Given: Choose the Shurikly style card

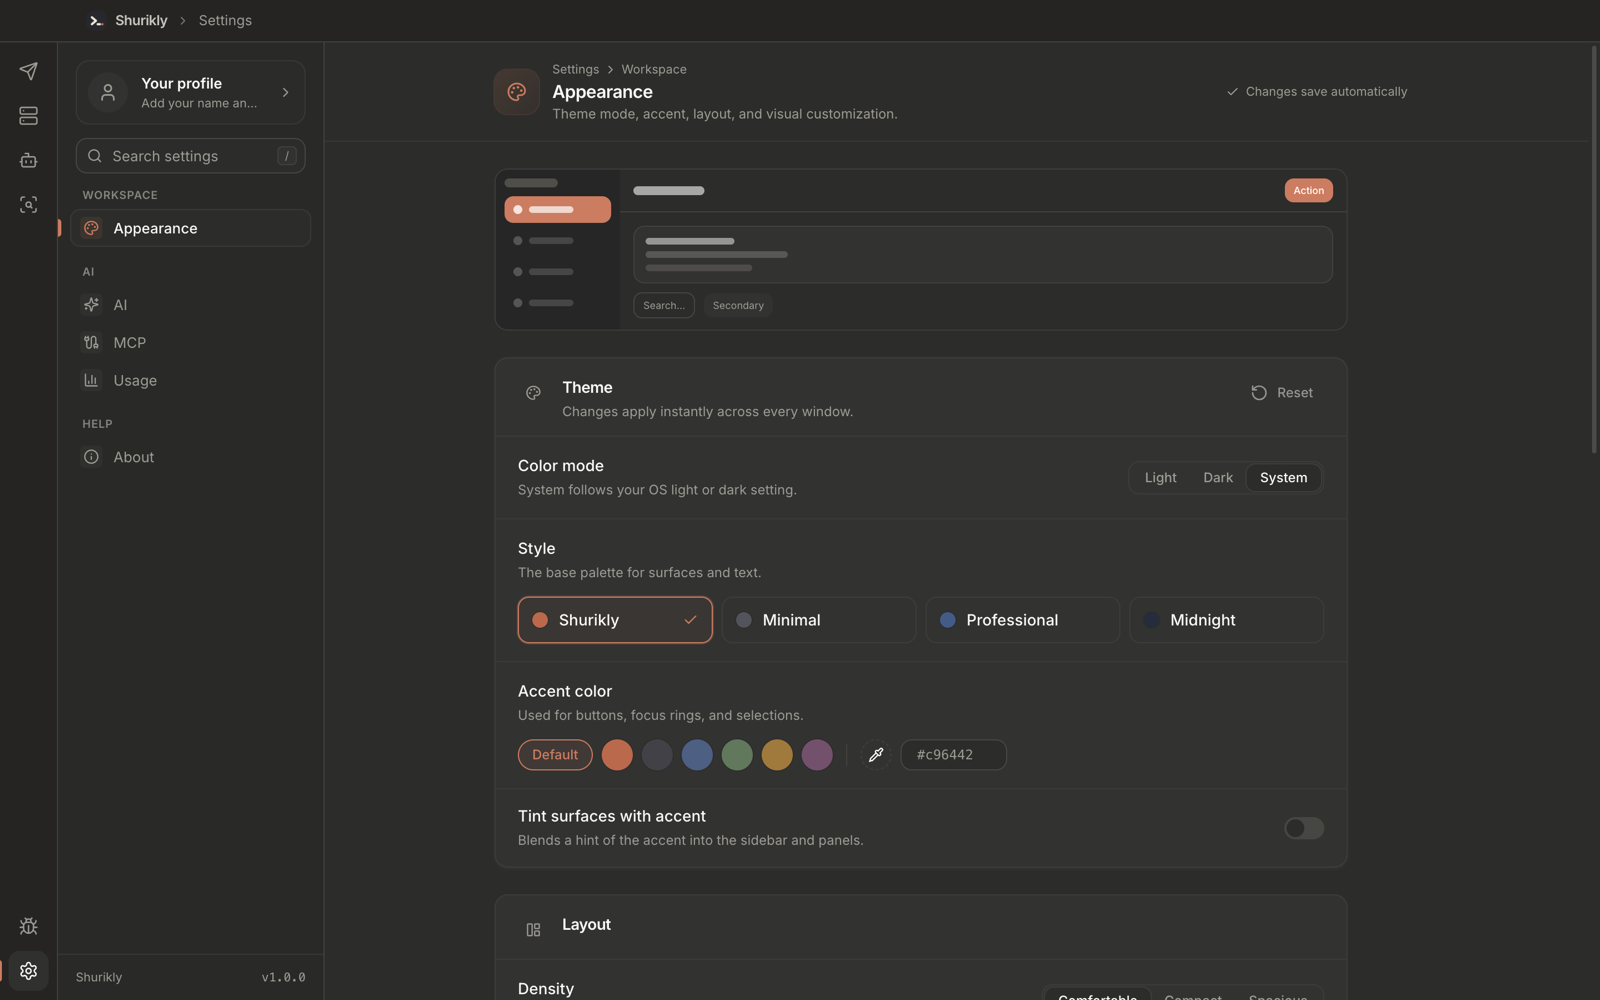Looking at the screenshot, I should pyautogui.click(x=615, y=620).
